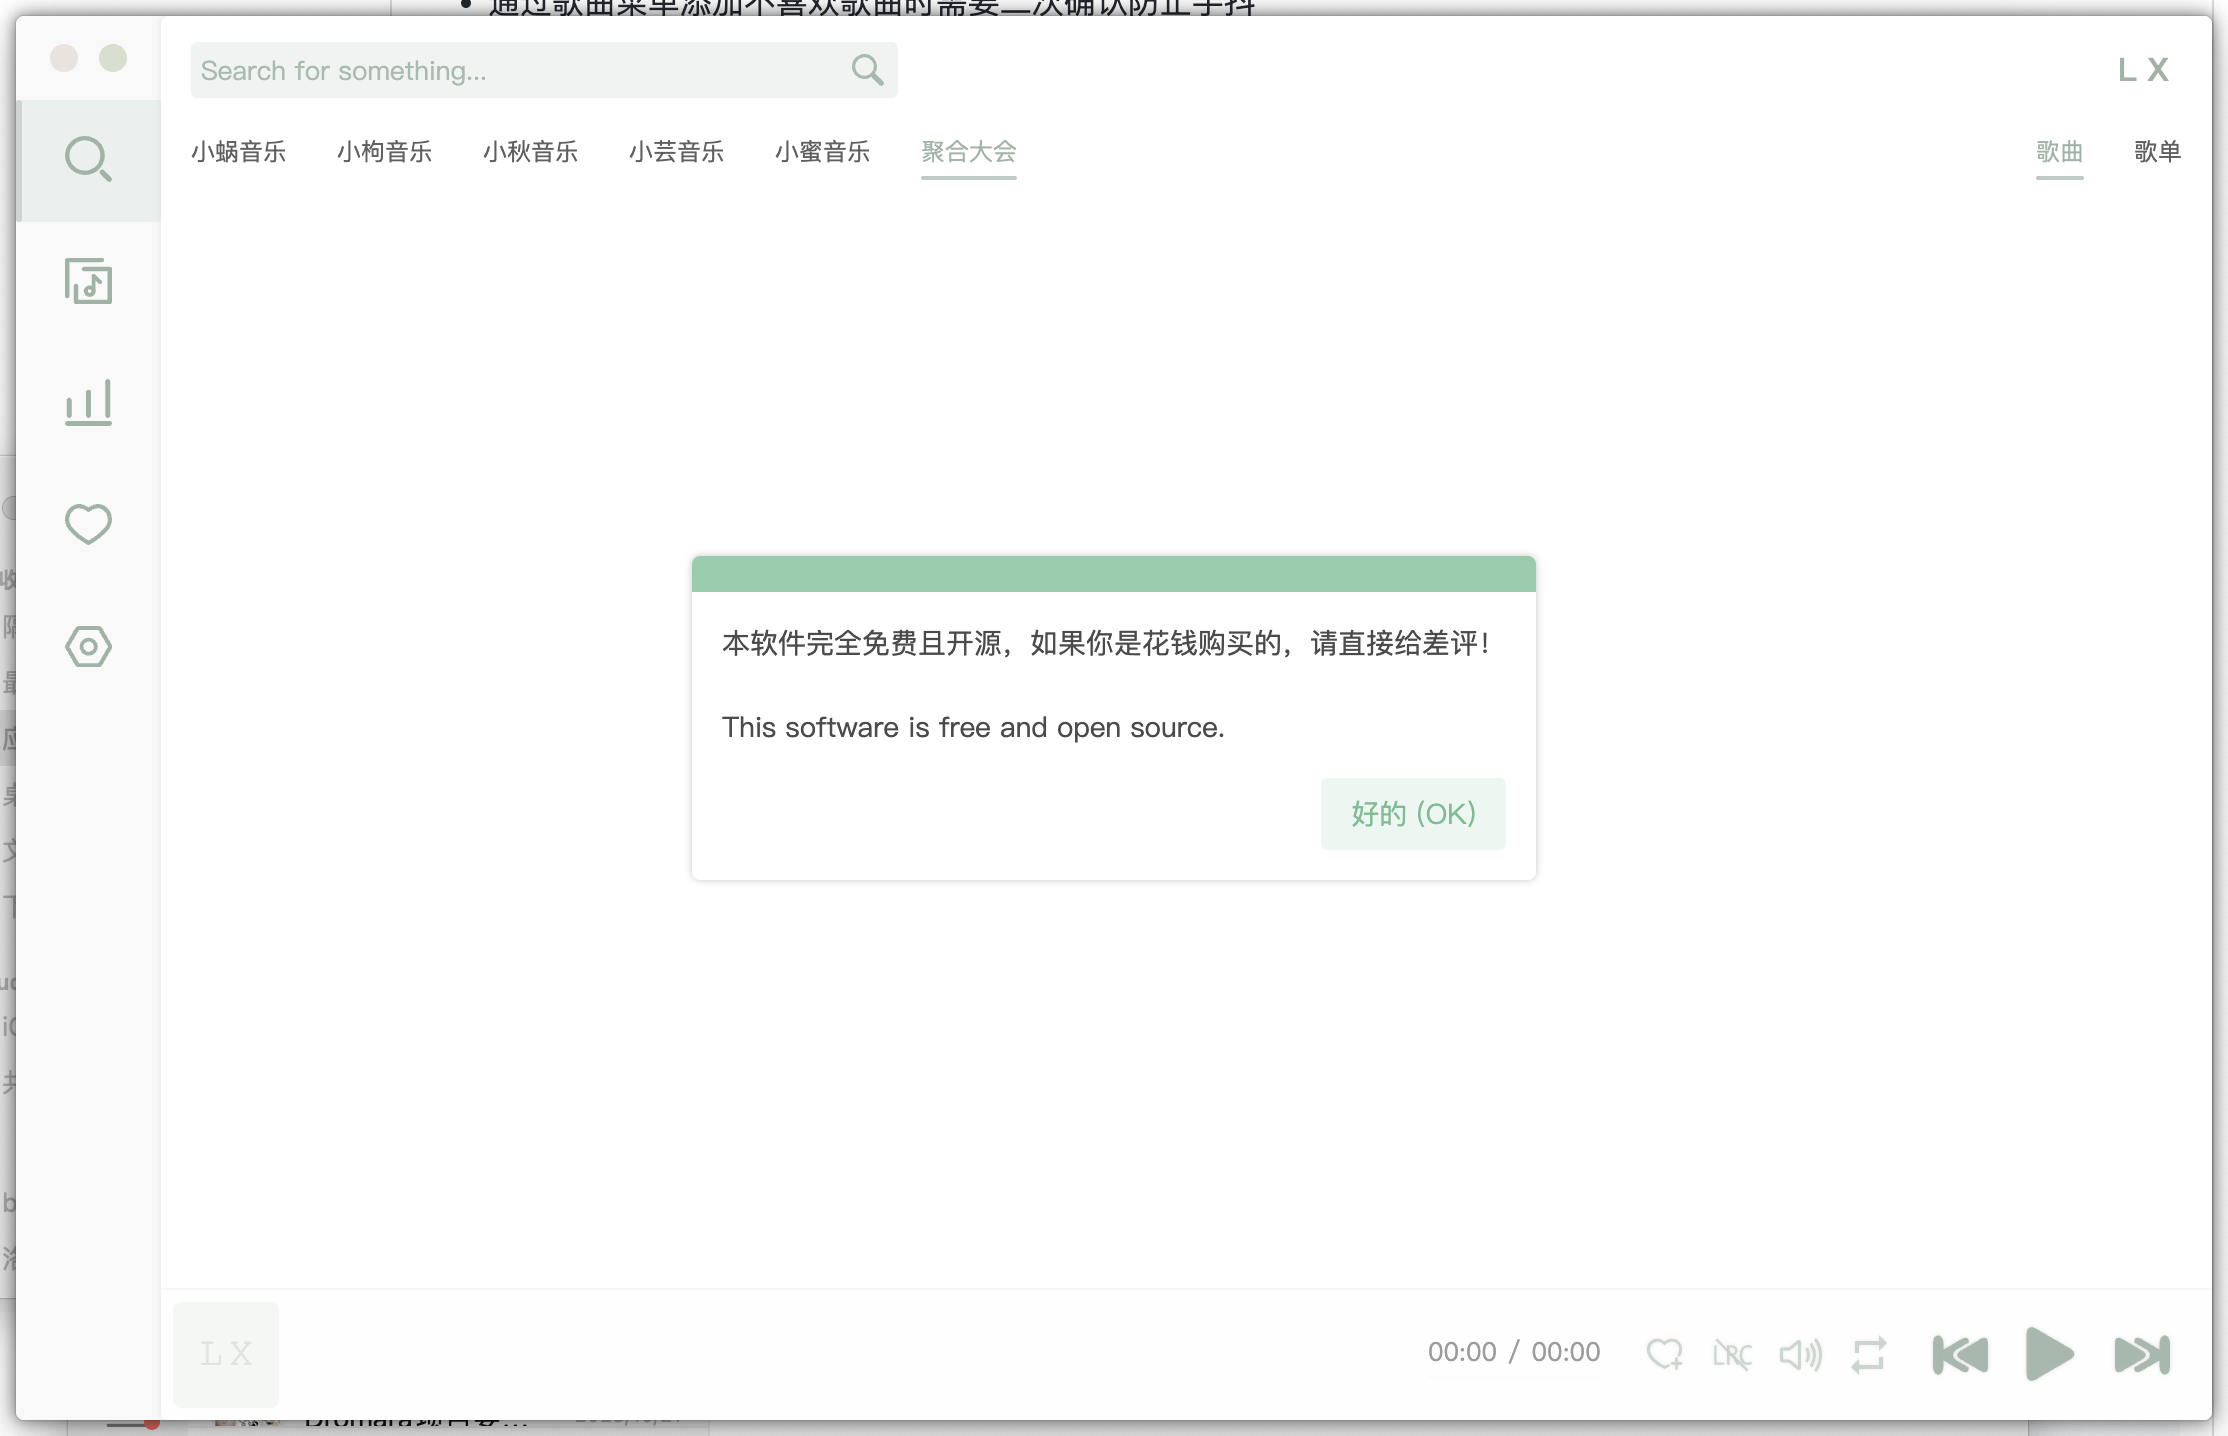Screen dimensions: 2228x1436
Task: Click the 好的 (OK) button
Action: click(1412, 814)
